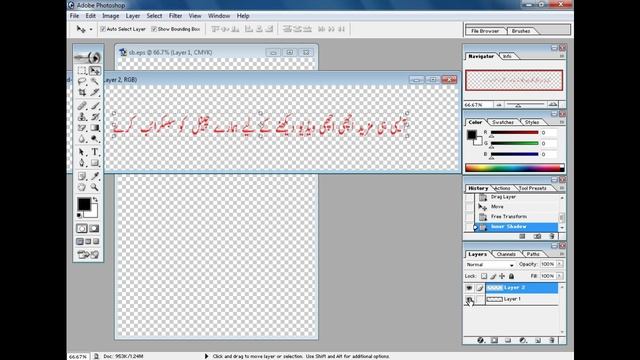Select Layer 1 in Layers panel
This screenshot has height=360, width=640.
pyautogui.click(x=522, y=299)
